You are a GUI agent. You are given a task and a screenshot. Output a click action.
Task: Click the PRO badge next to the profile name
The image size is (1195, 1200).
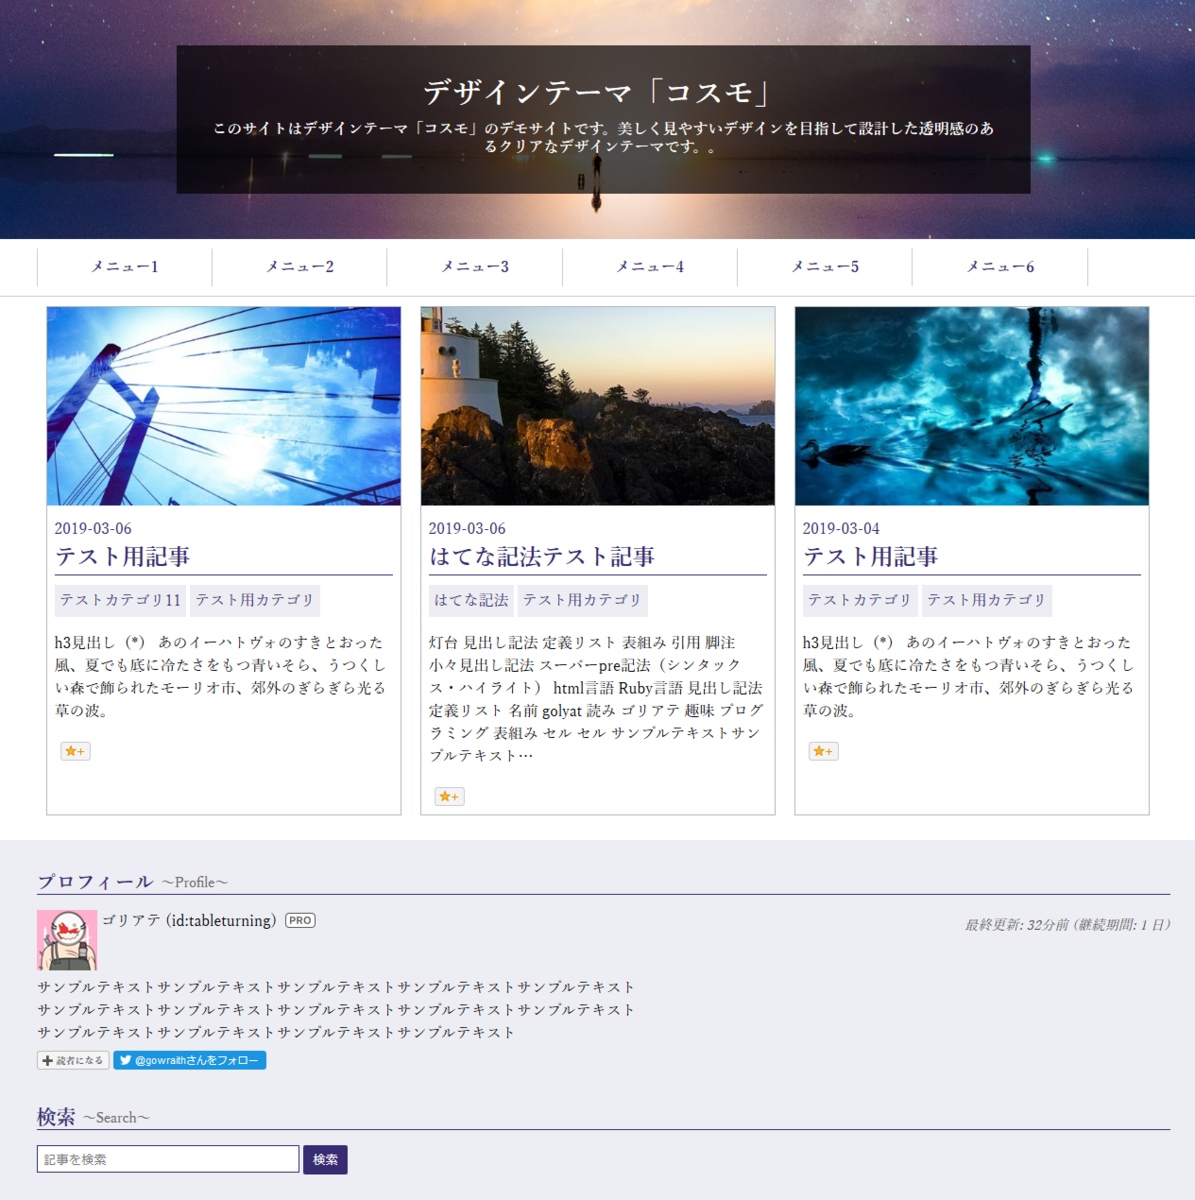[300, 920]
